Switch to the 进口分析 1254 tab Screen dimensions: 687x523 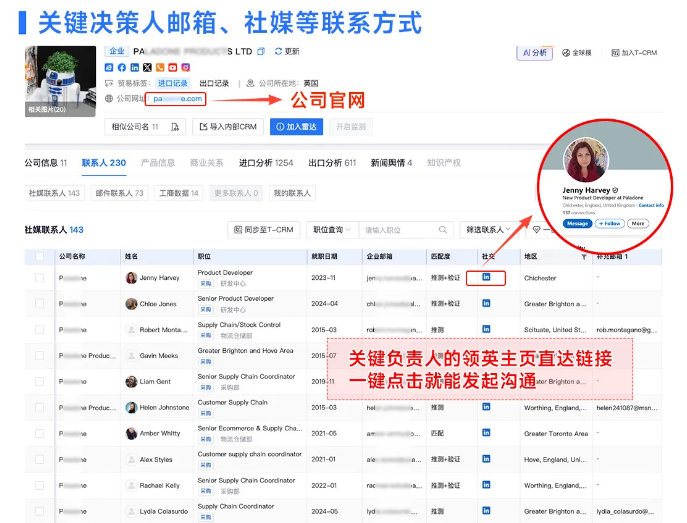pyautogui.click(x=265, y=162)
